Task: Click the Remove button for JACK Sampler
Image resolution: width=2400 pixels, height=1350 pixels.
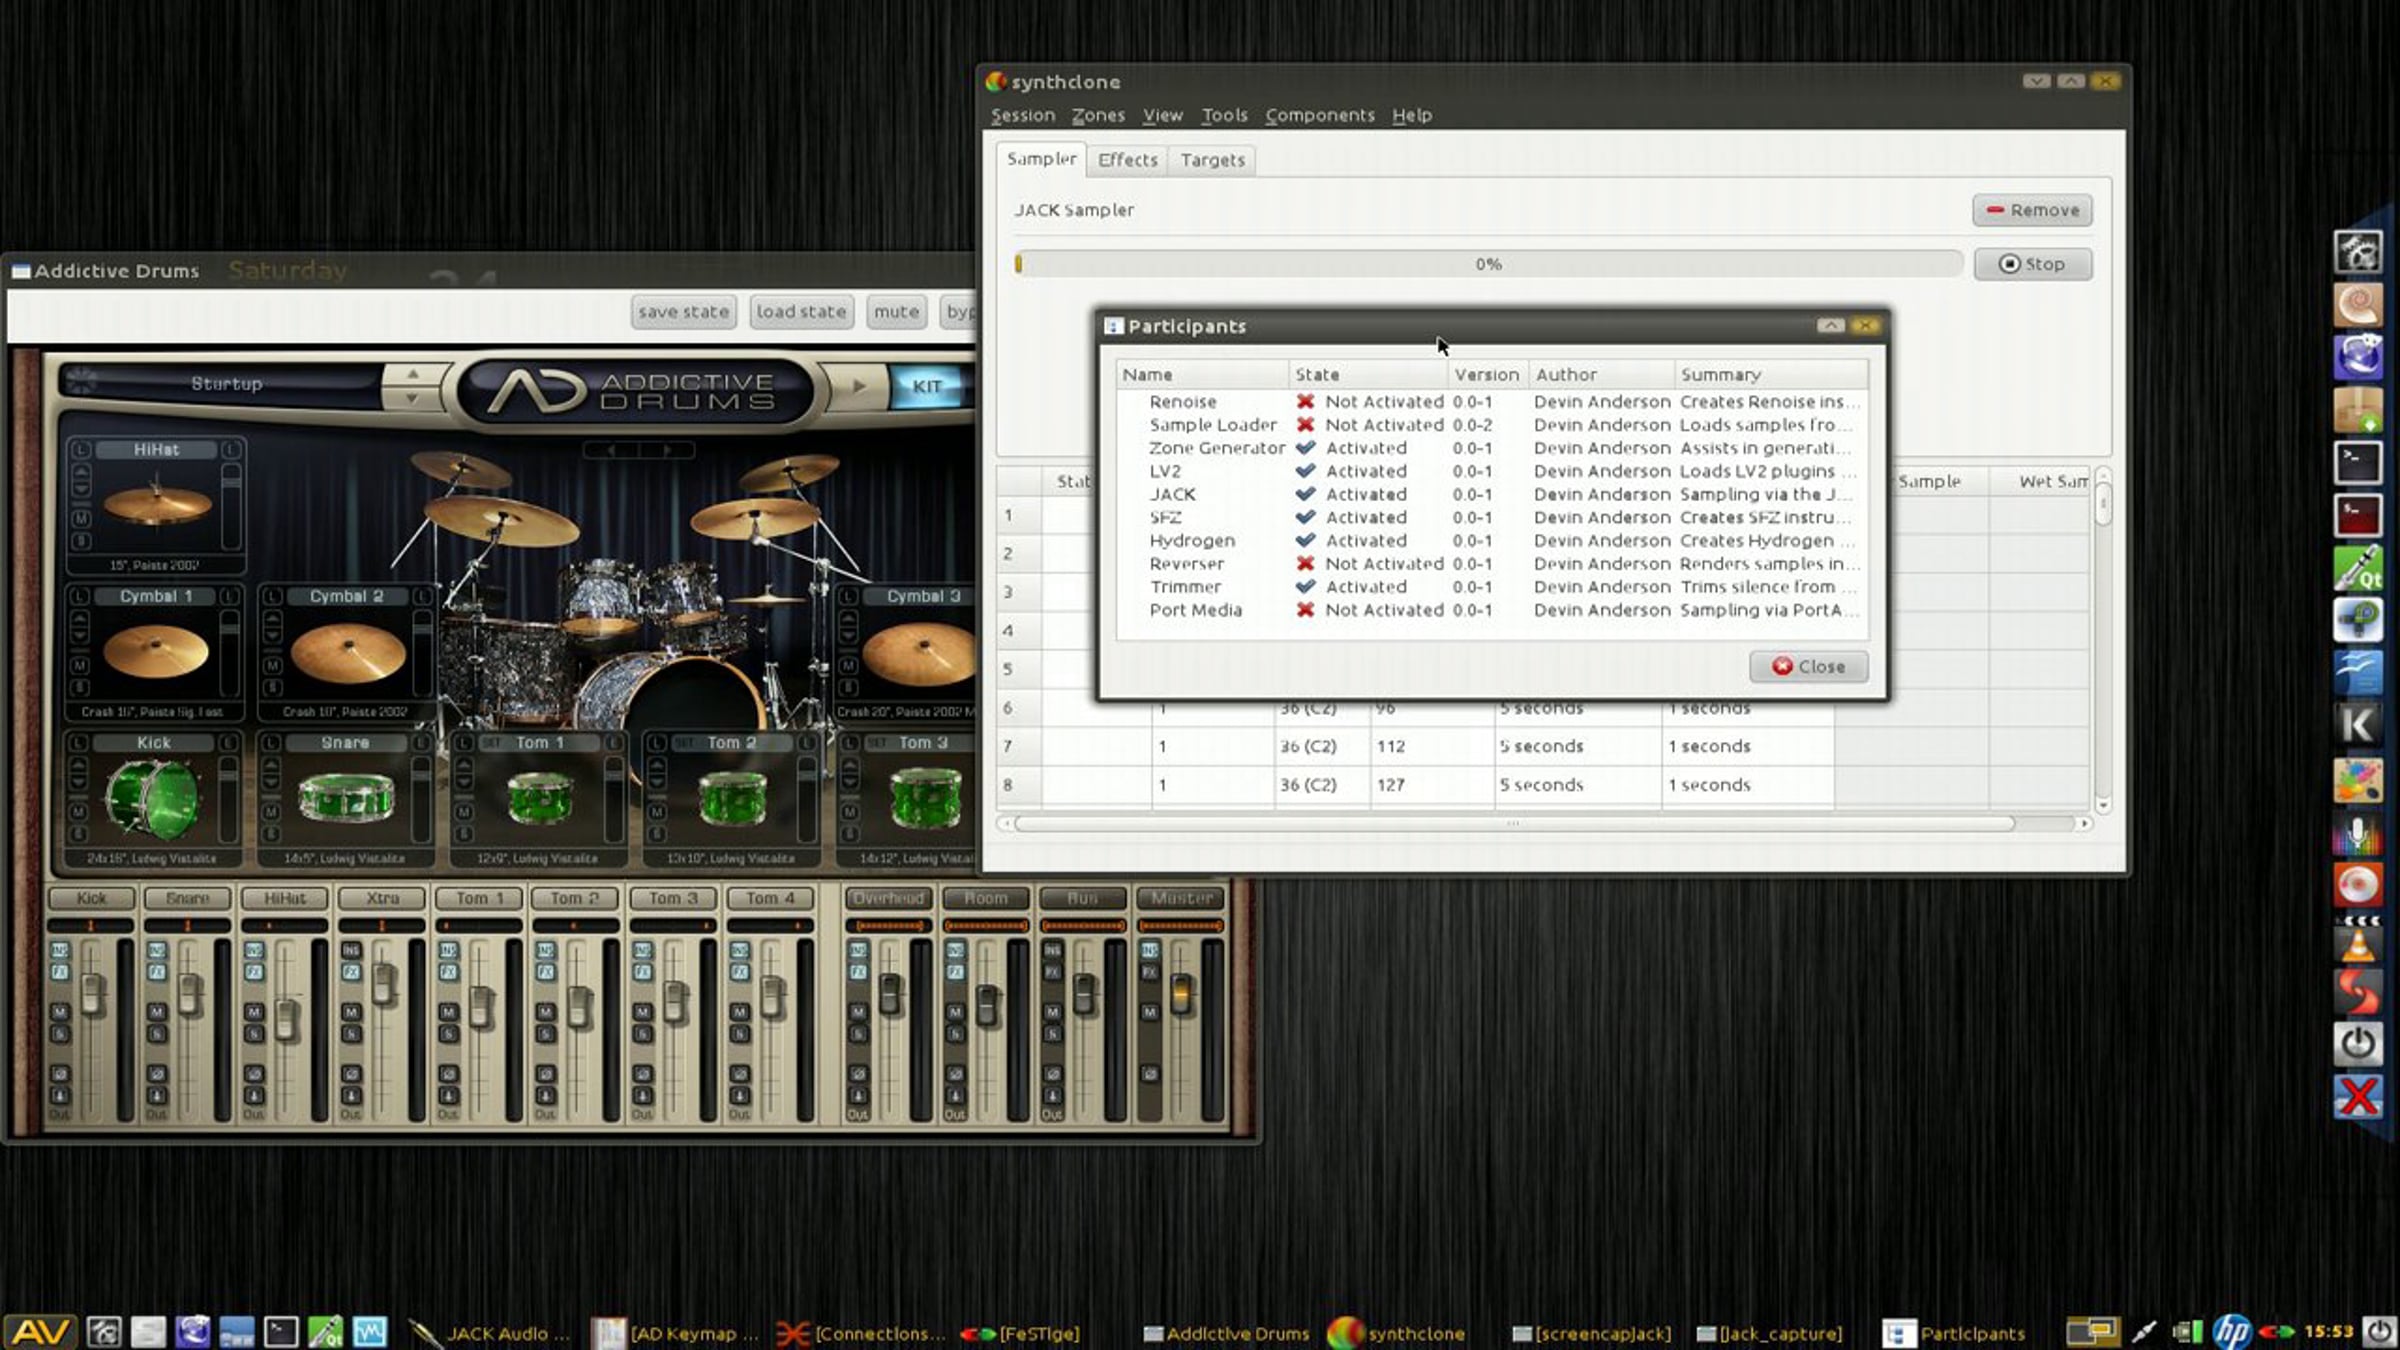Action: 2032,210
